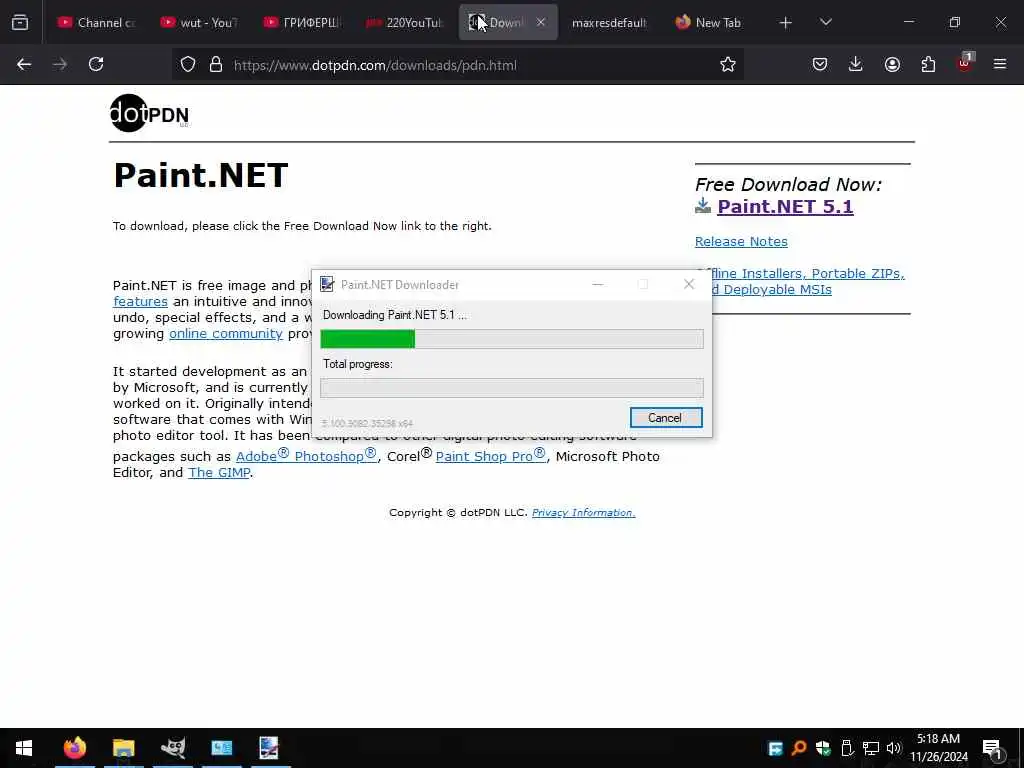Open Firefox from taskbar
The height and width of the screenshot is (768, 1024).
pyautogui.click(x=75, y=748)
